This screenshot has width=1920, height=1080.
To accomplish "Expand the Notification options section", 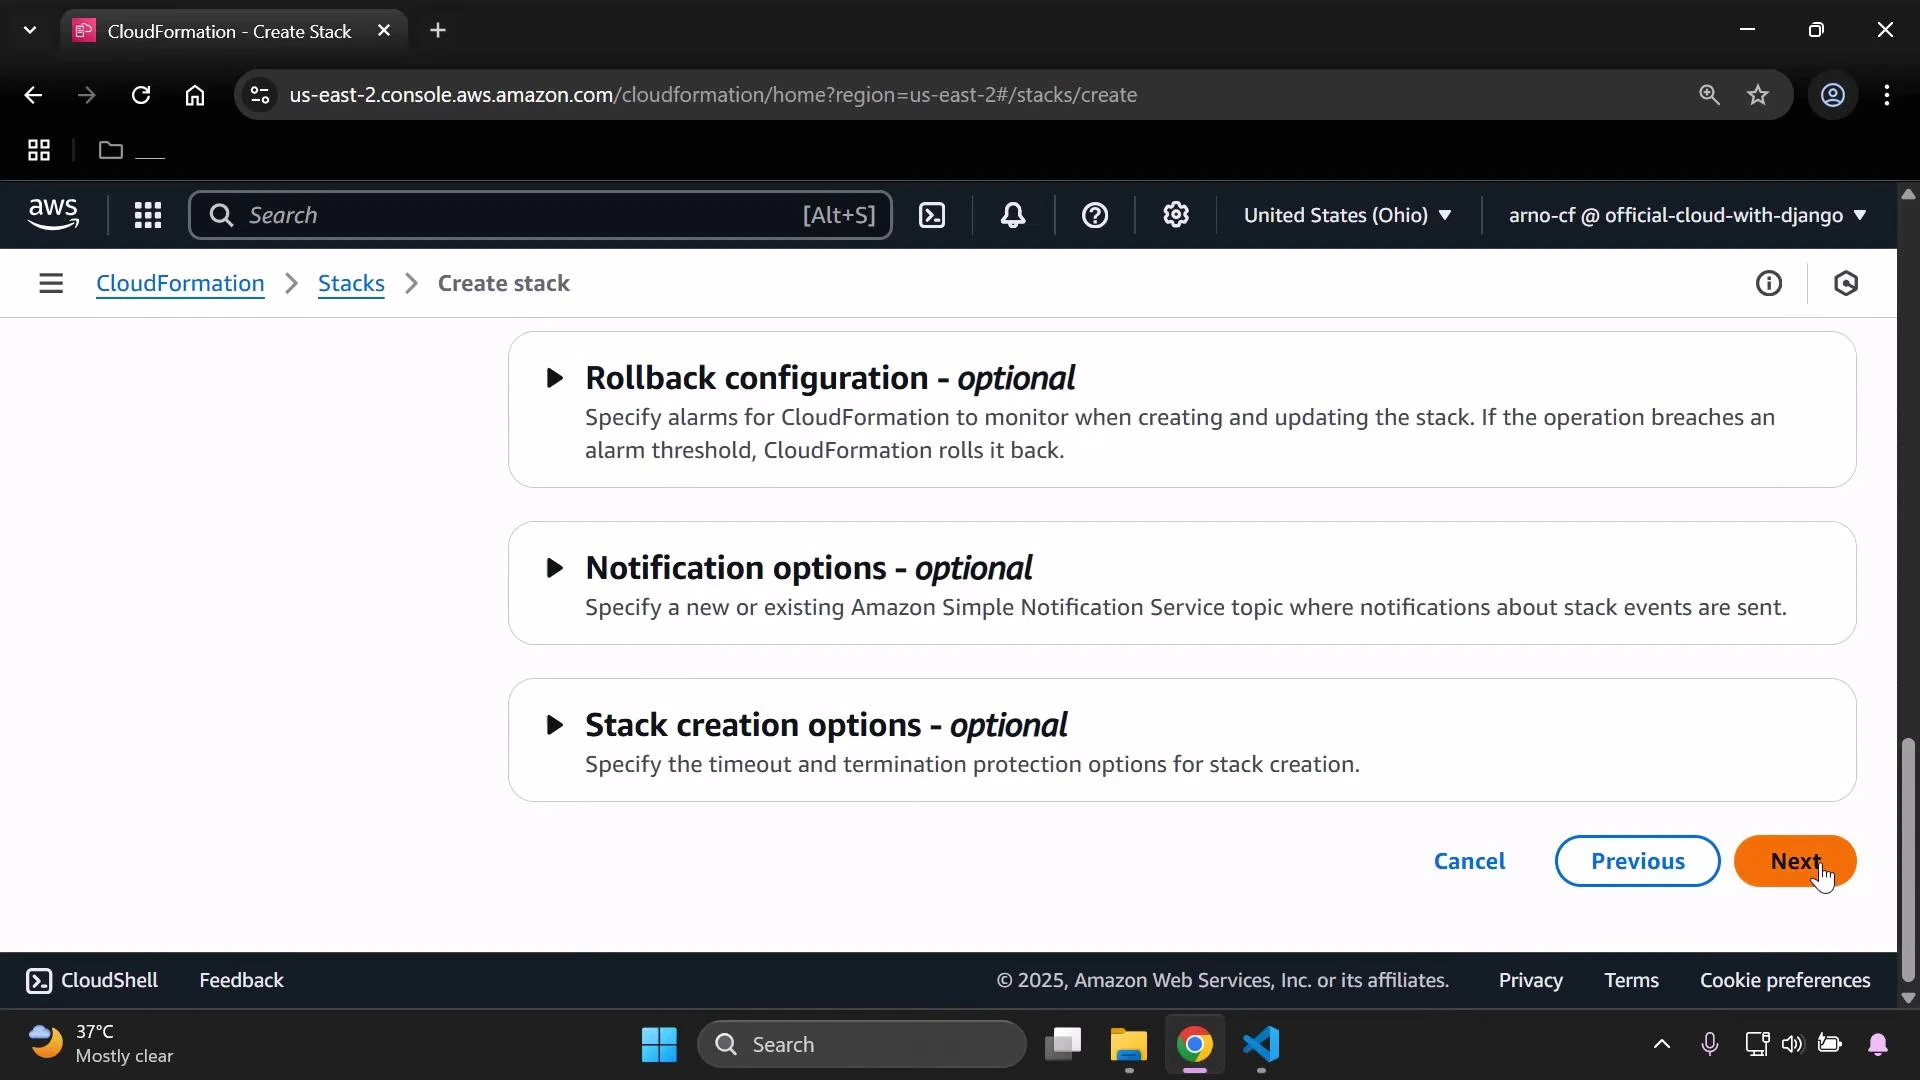I will click(x=554, y=568).
